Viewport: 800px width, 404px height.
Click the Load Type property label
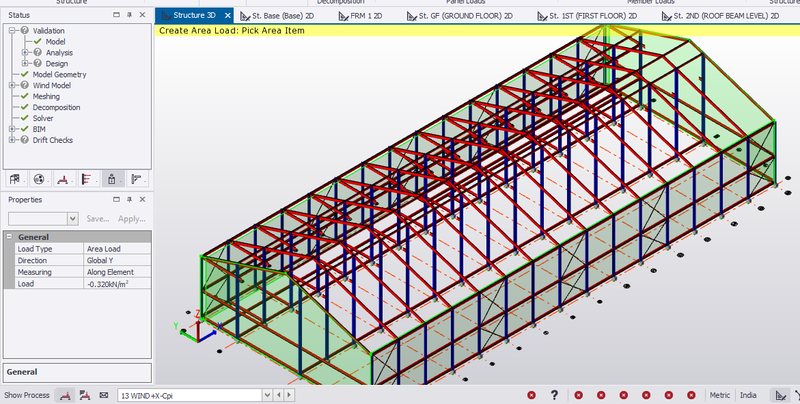click(35, 248)
